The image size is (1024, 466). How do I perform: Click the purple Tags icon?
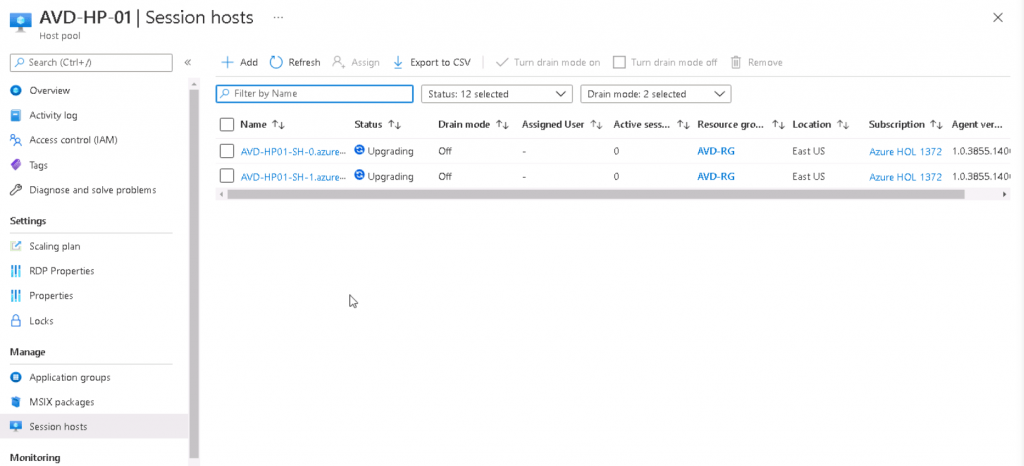pyautogui.click(x=16, y=165)
